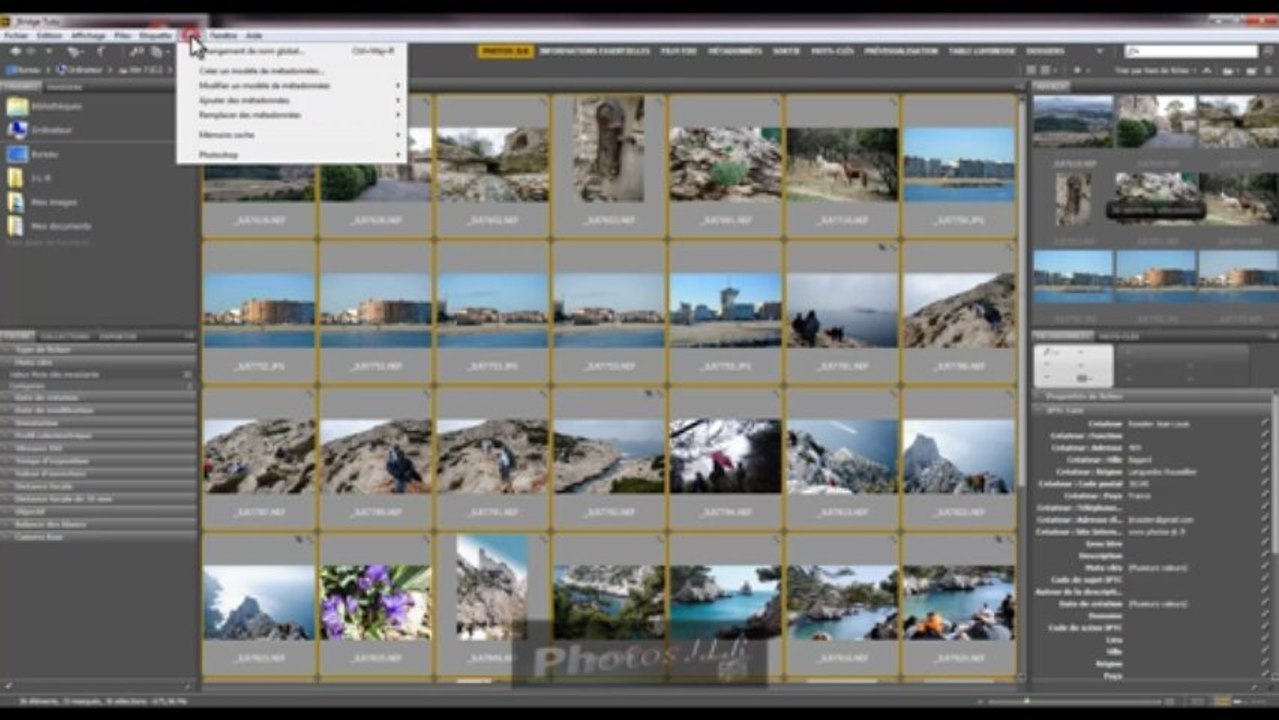Switch to Mots-clés workspace
The width and height of the screenshot is (1279, 720).
tap(832, 51)
